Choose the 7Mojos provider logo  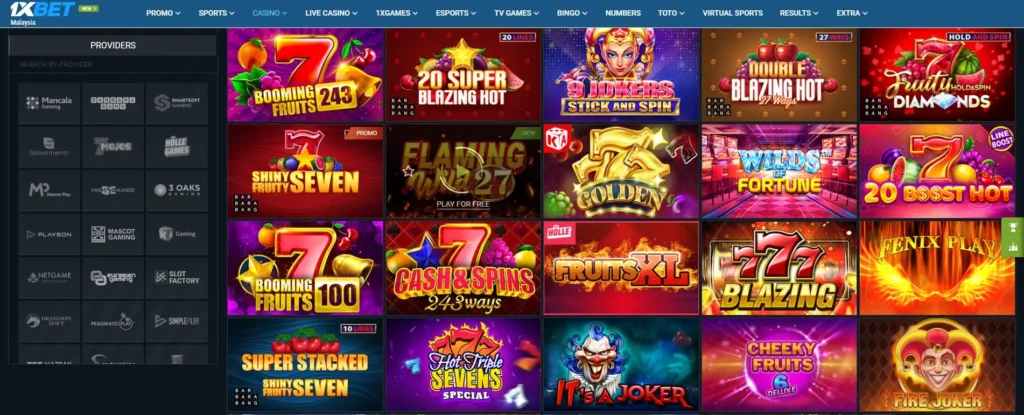pyautogui.click(x=113, y=146)
